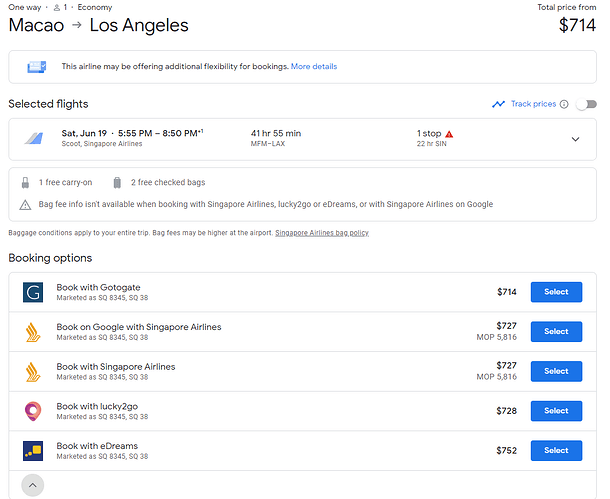Select the Gotogate $714 booking option
This screenshot has height=499, width=610.
click(x=556, y=292)
